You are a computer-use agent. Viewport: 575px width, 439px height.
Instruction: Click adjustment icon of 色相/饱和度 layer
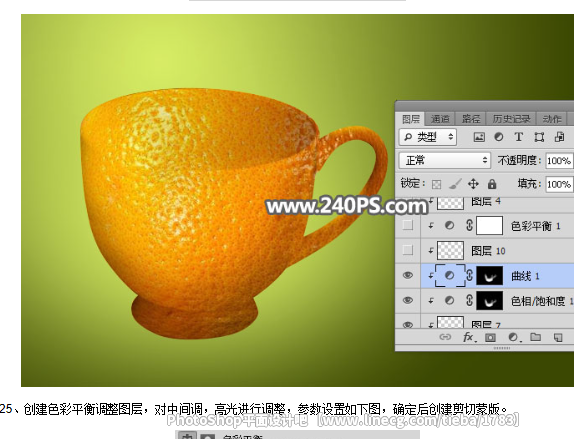pyautogui.click(x=450, y=301)
